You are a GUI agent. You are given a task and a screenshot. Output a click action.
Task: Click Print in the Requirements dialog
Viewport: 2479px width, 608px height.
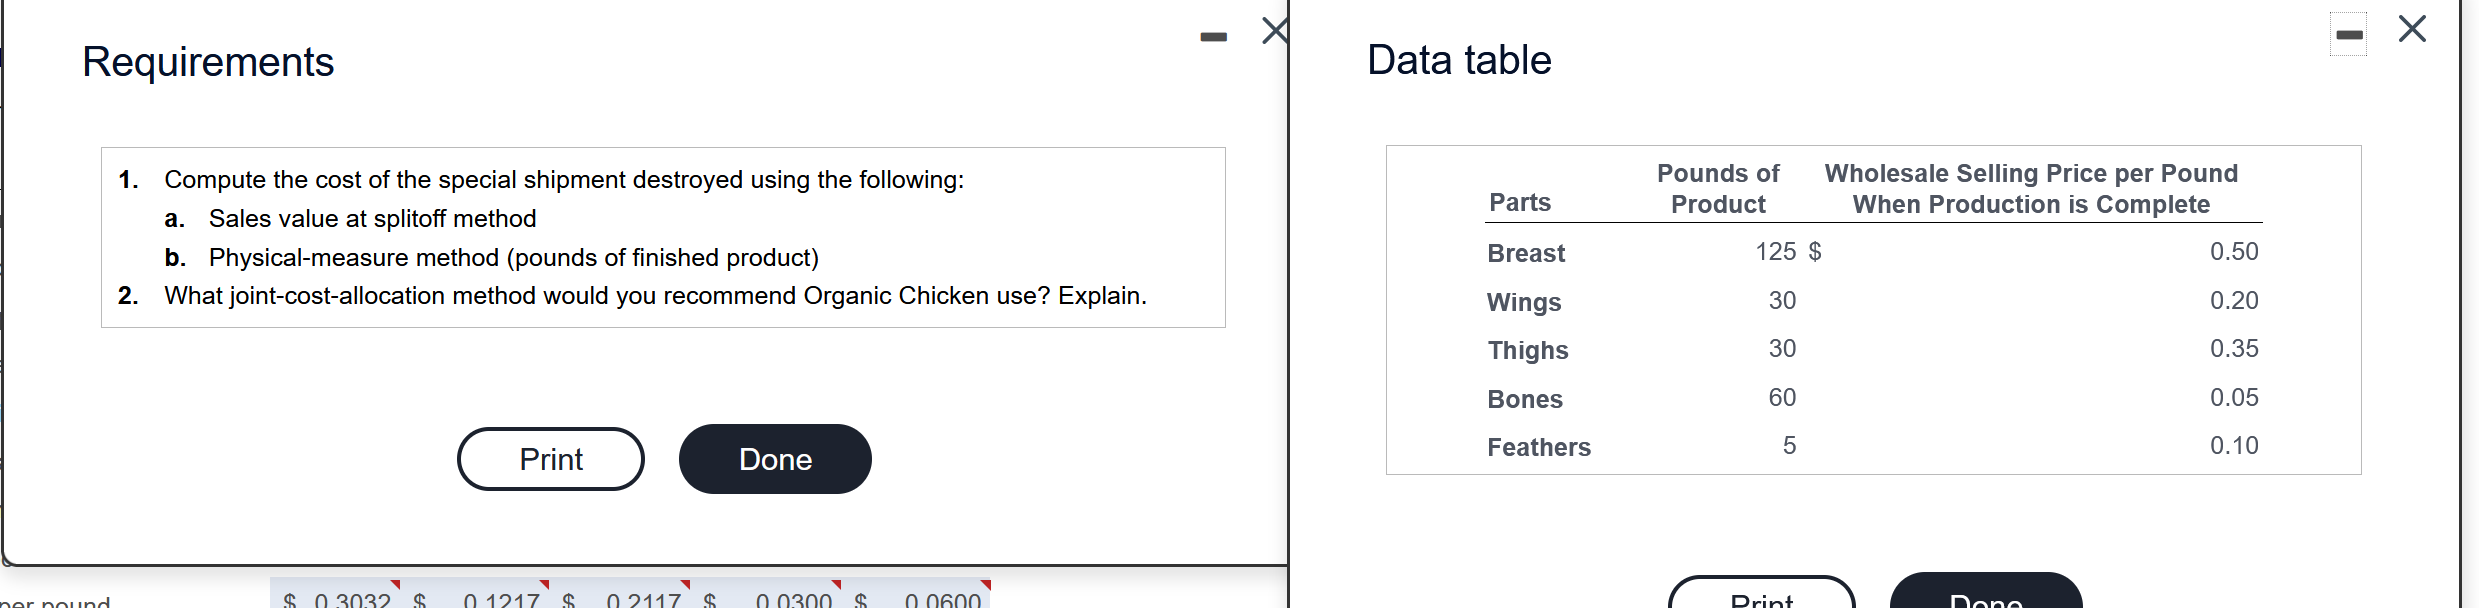(550, 458)
